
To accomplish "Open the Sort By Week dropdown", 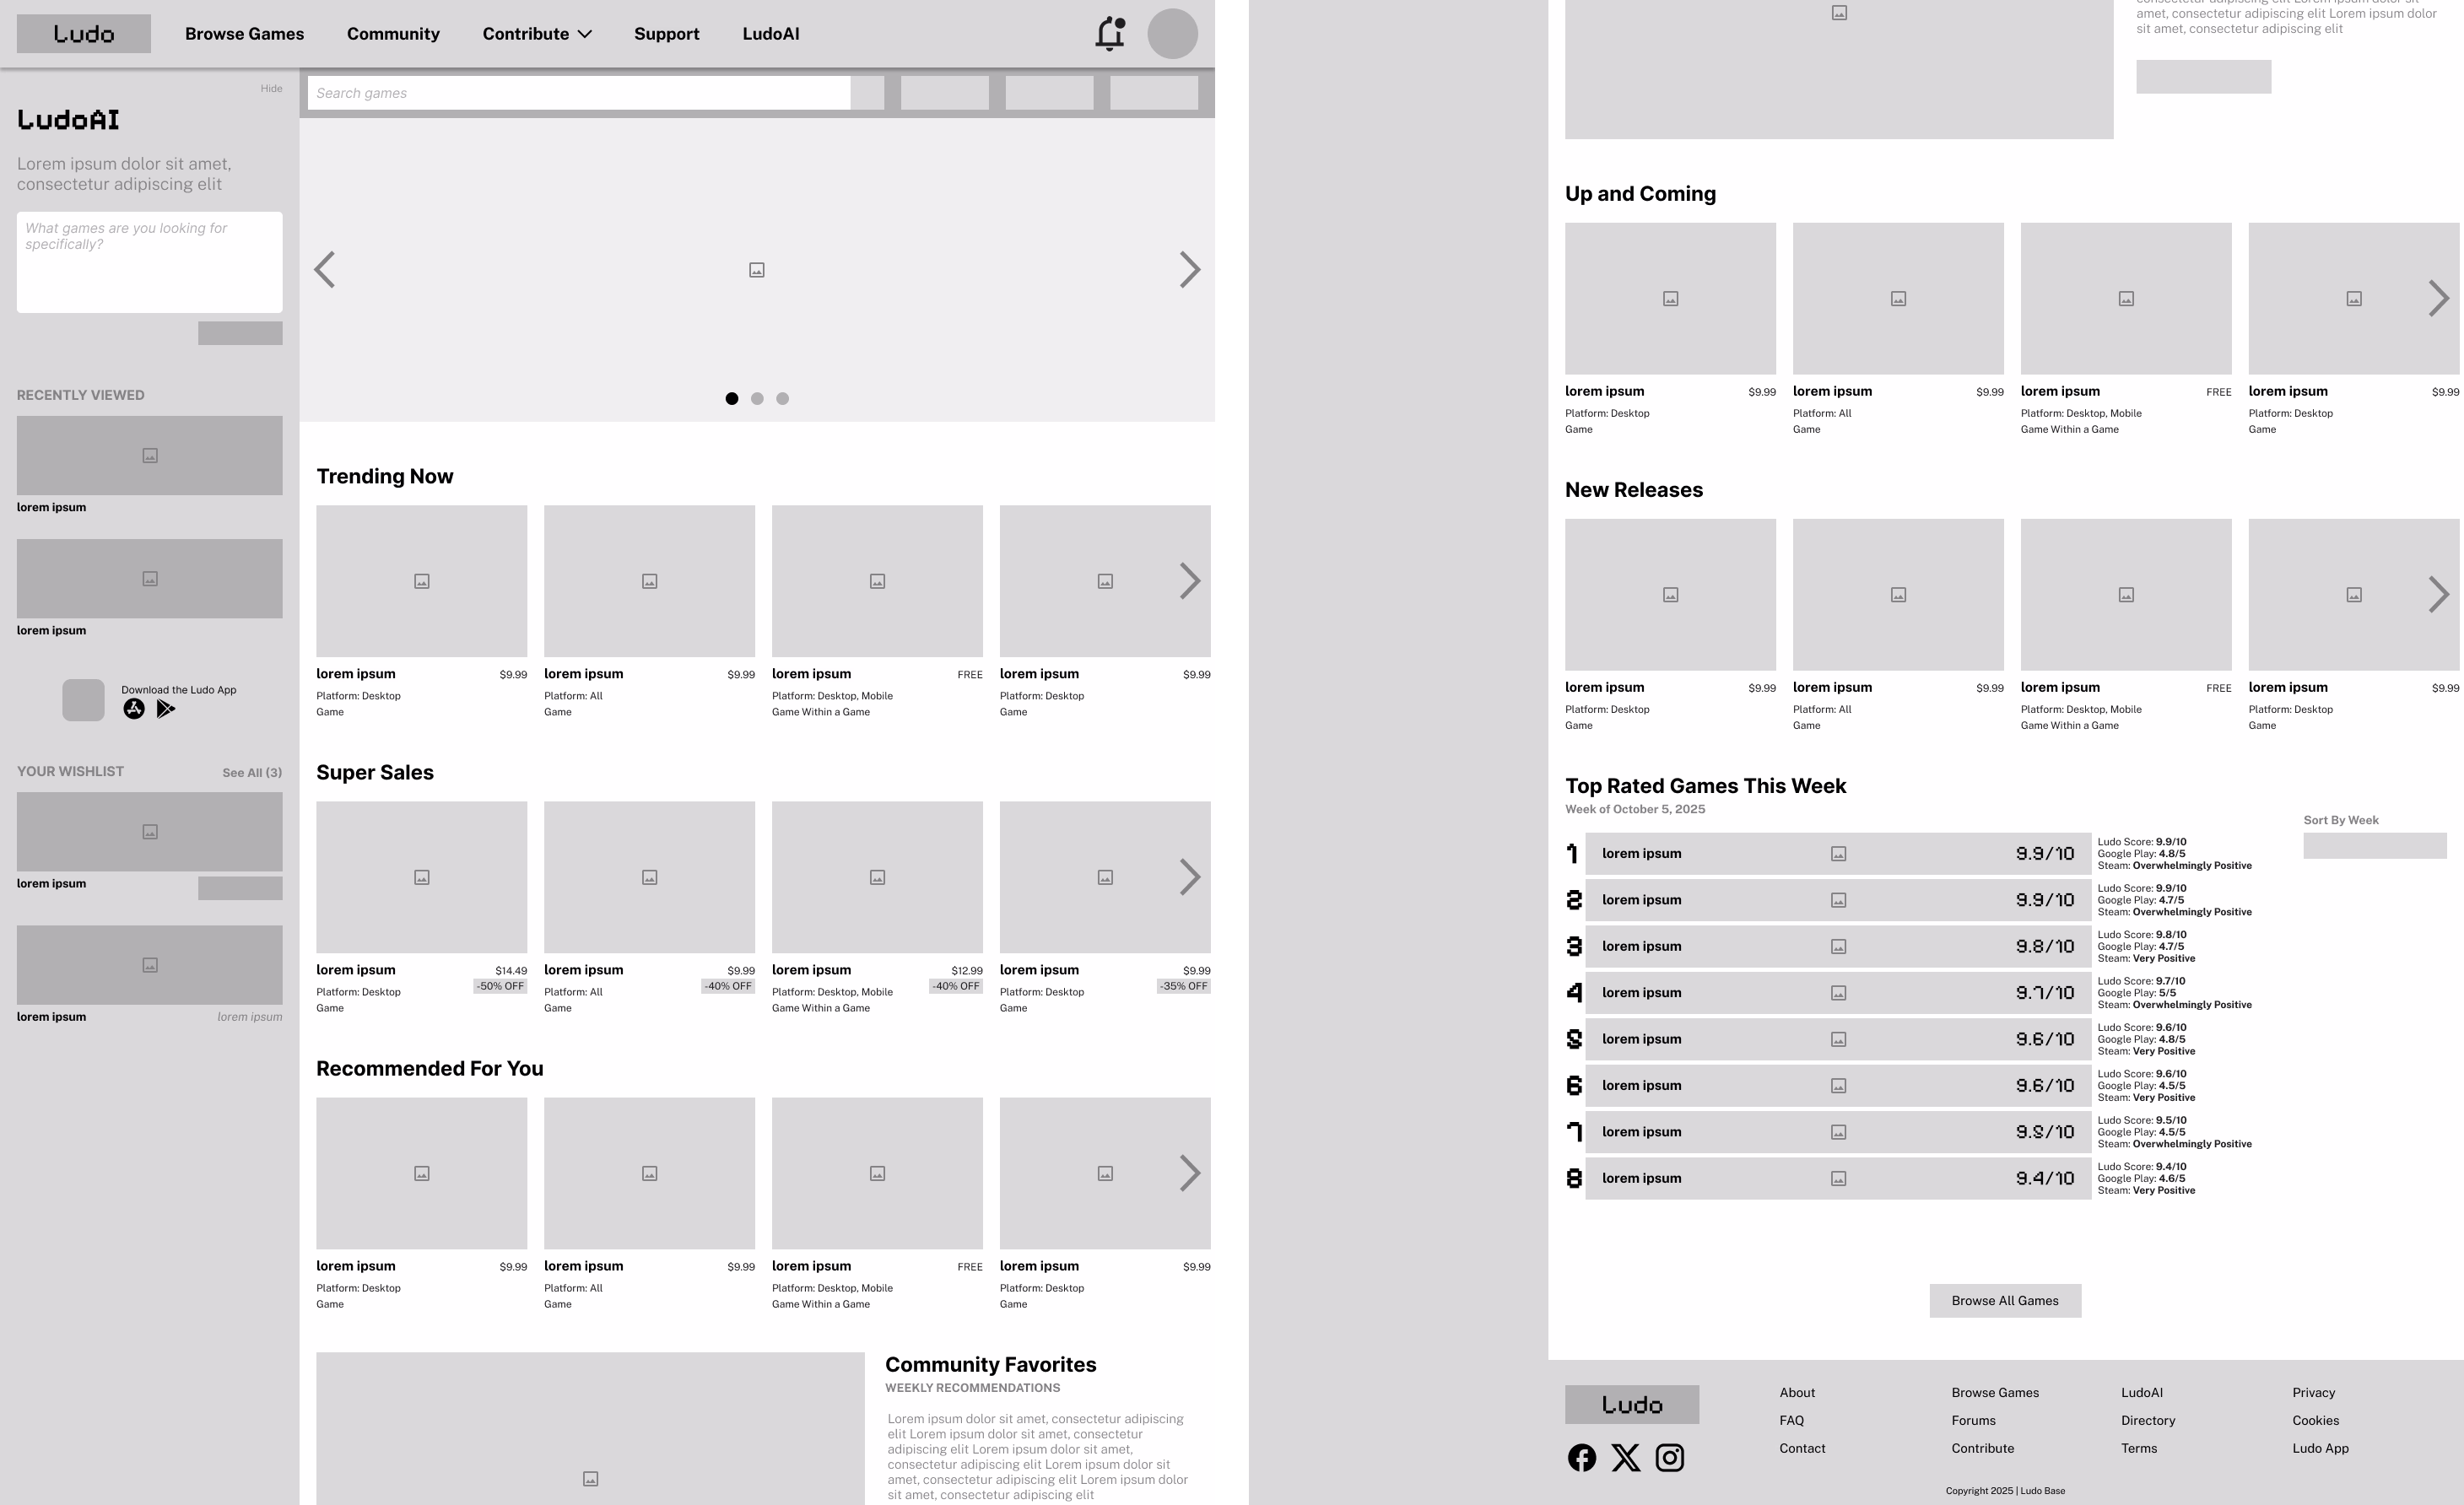I will 2375,845.
